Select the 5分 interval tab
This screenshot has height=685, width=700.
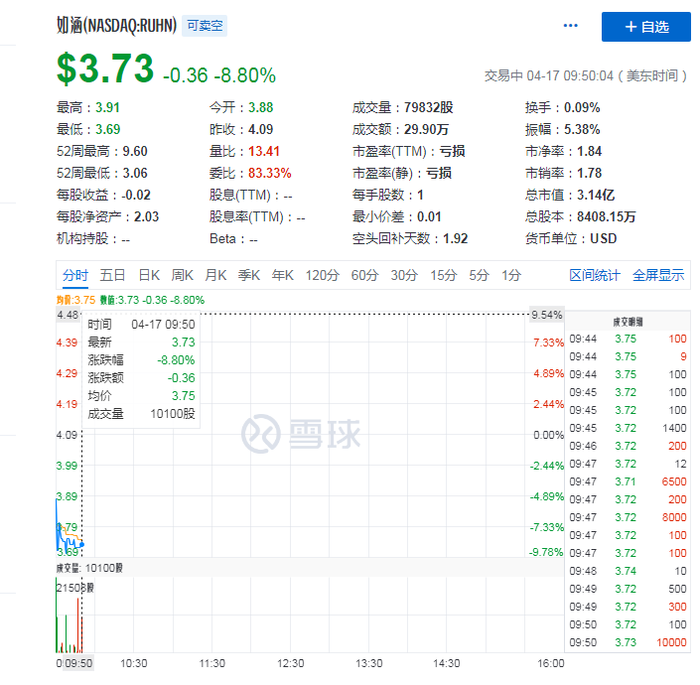(479, 275)
